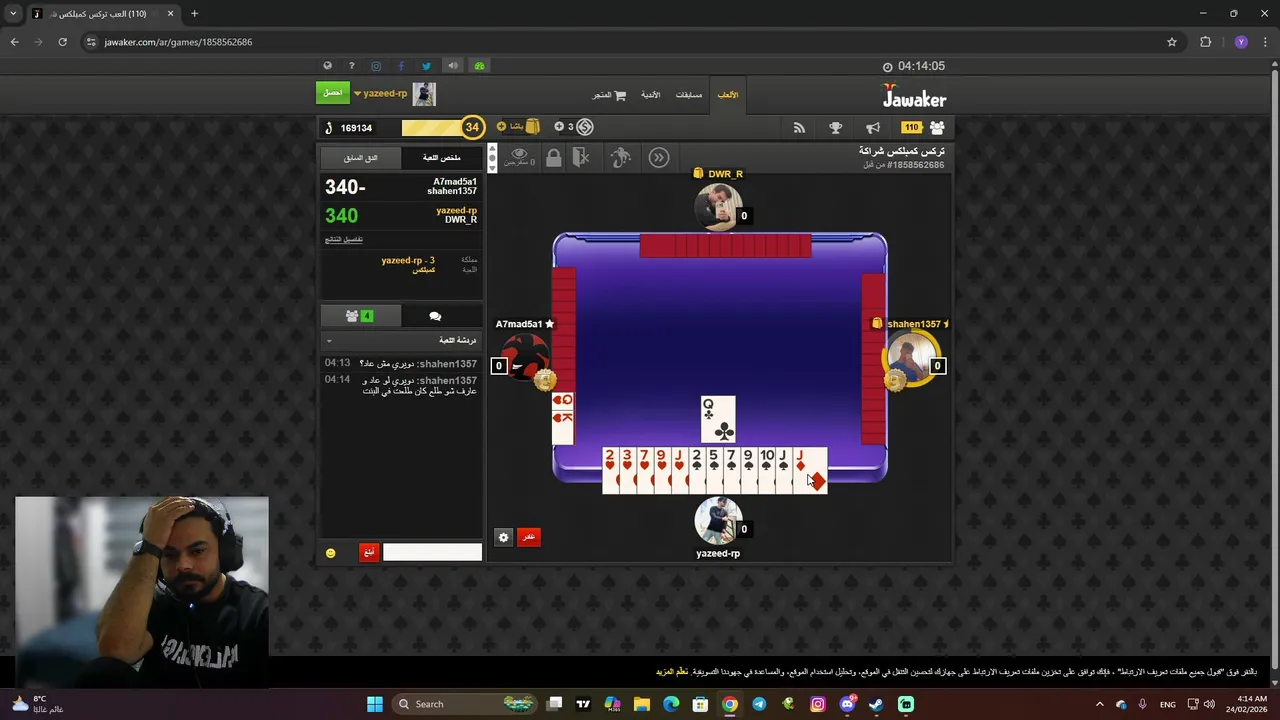This screenshot has height=720, width=1280.
Task: Switch to the الأندية clubs tab
Action: click(650, 95)
